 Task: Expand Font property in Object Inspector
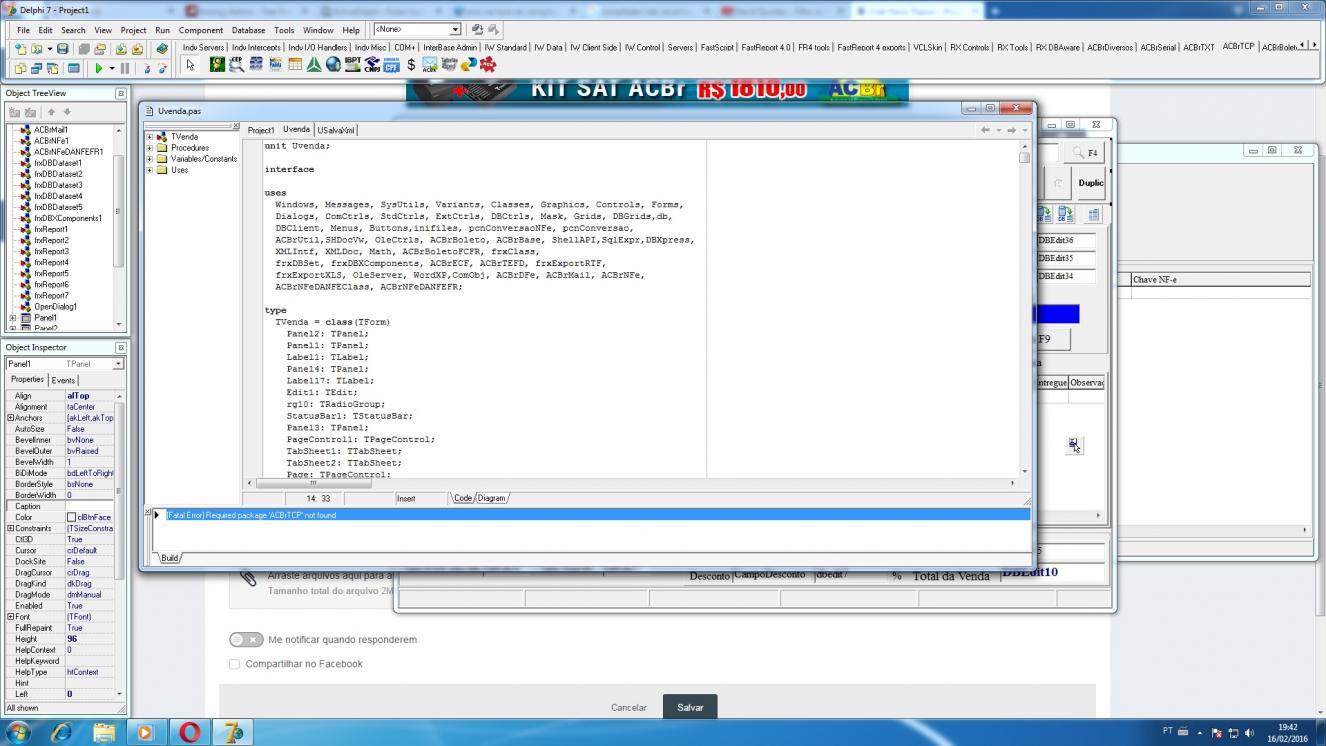(x=10, y=617)
